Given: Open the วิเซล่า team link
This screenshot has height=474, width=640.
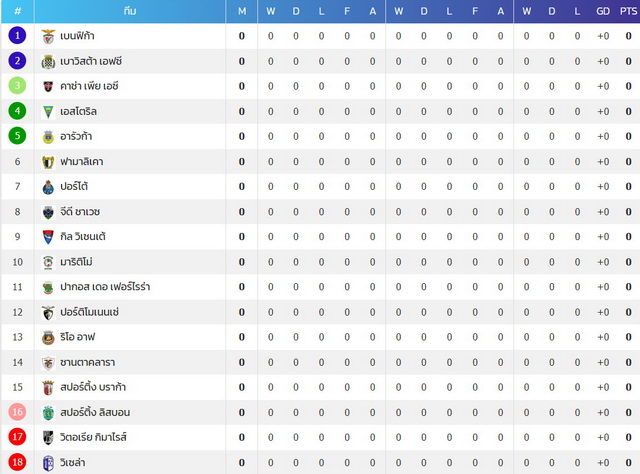Looking at the screenshot, I should [73, 463].
